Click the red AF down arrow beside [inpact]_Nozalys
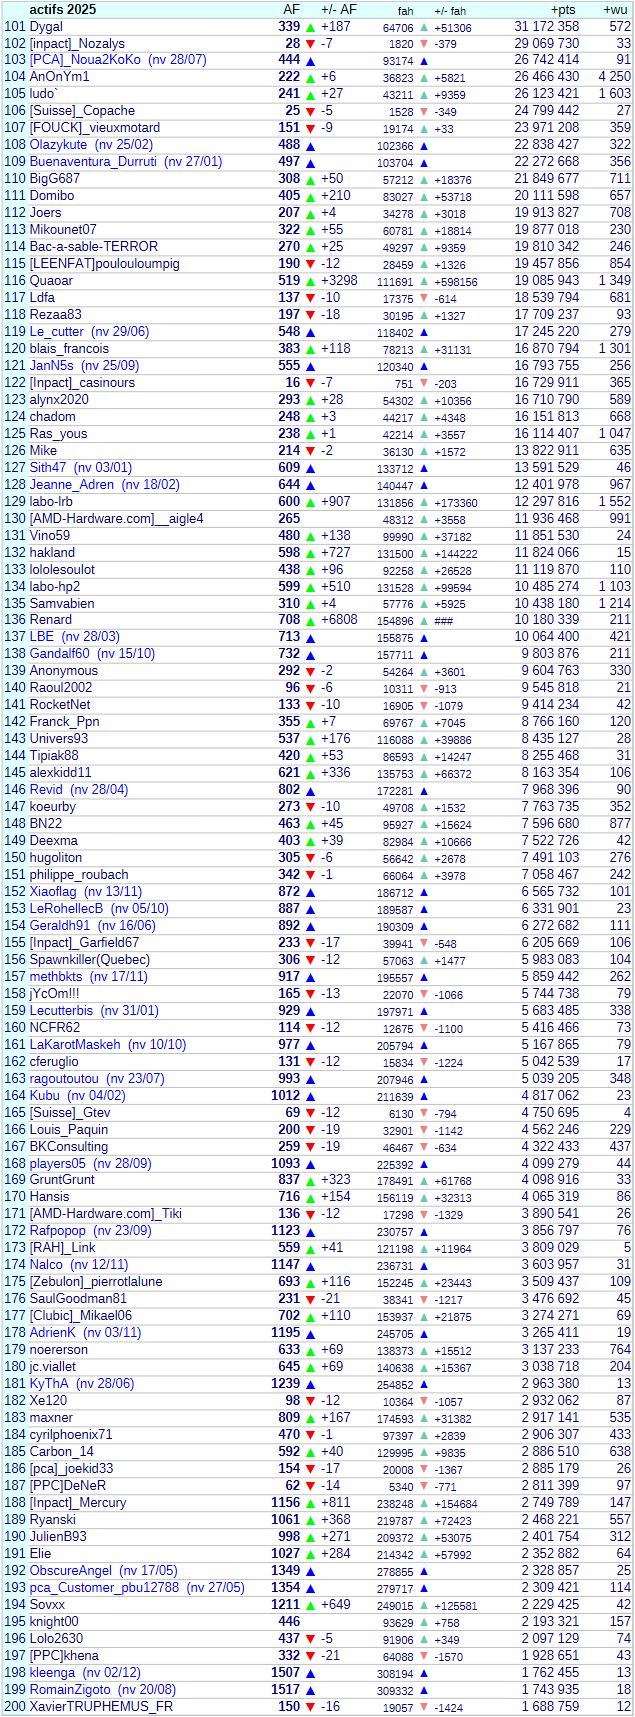This screenshot has height=1717, width=635. coord(310,43)
